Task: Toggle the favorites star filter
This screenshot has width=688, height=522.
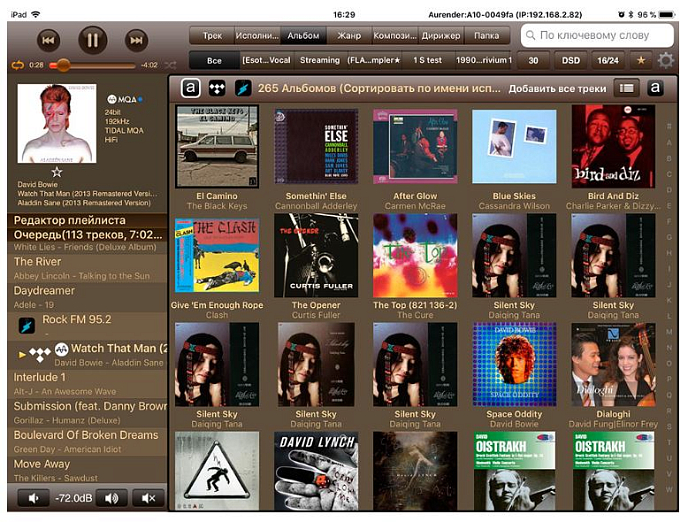Action: (x=642, y=61)
